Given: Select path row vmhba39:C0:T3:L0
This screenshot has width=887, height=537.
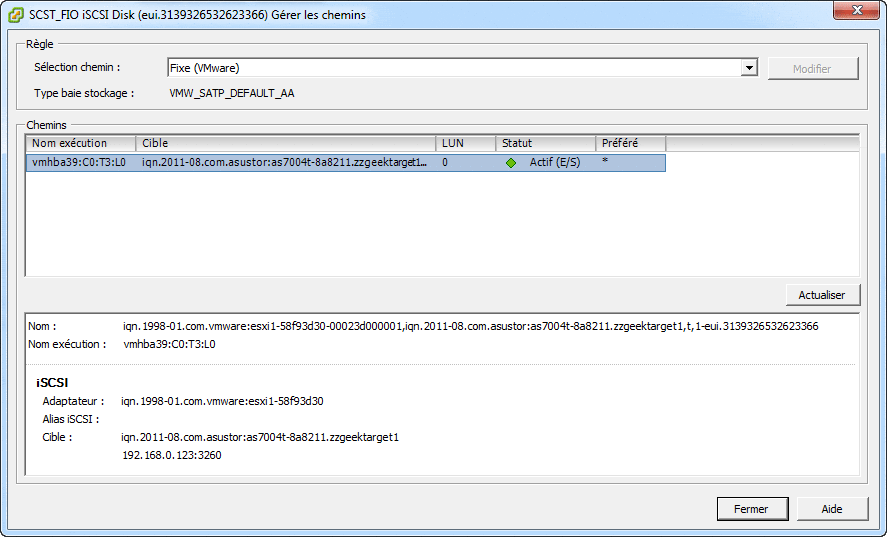Looking at the screenshot, I should coord(346,163).
